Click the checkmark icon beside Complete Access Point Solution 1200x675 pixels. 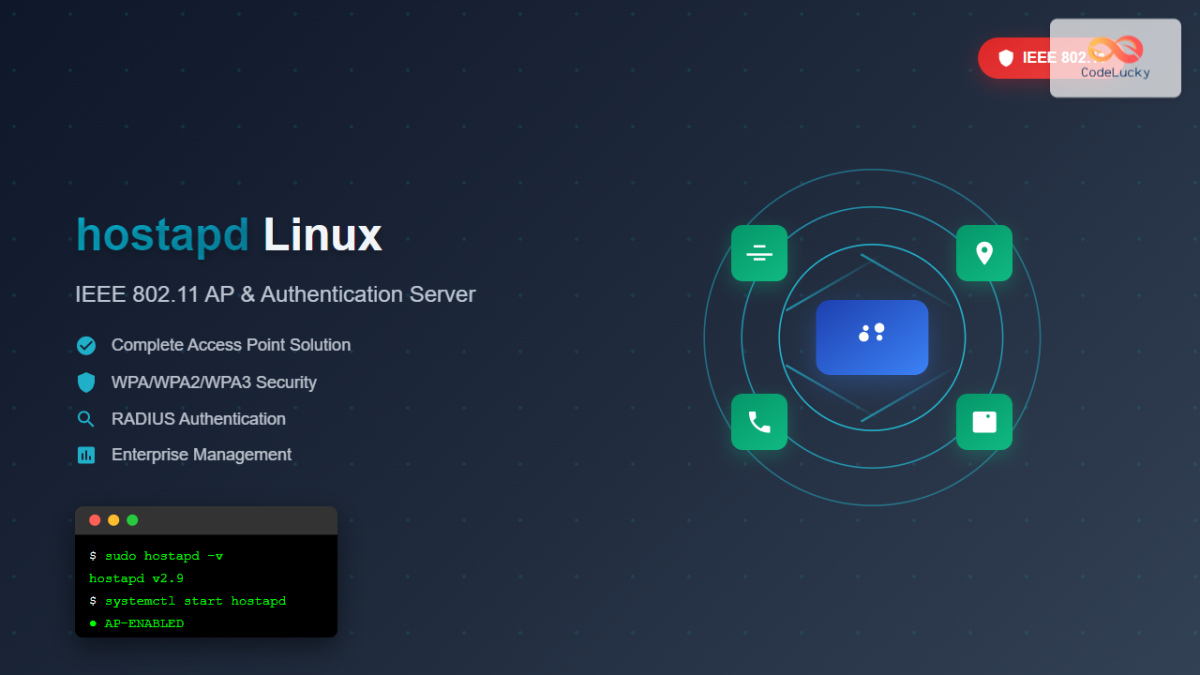(85, 345)
